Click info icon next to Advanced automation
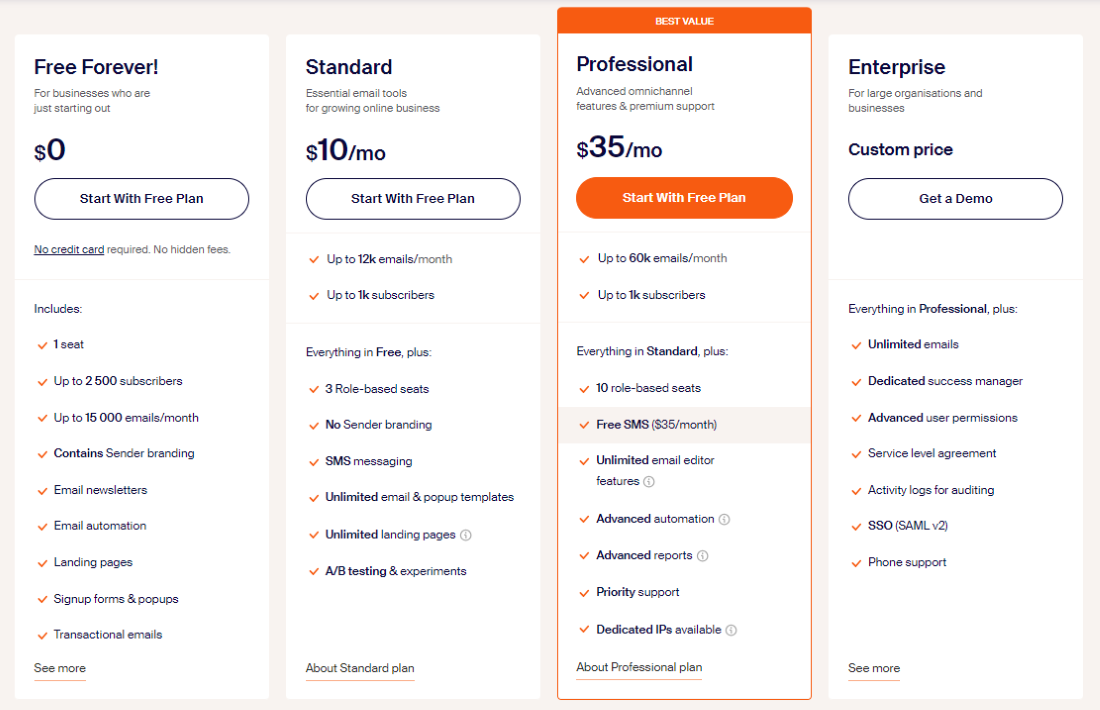Screen dimensions: 1100x710 (x=724, y=520)
